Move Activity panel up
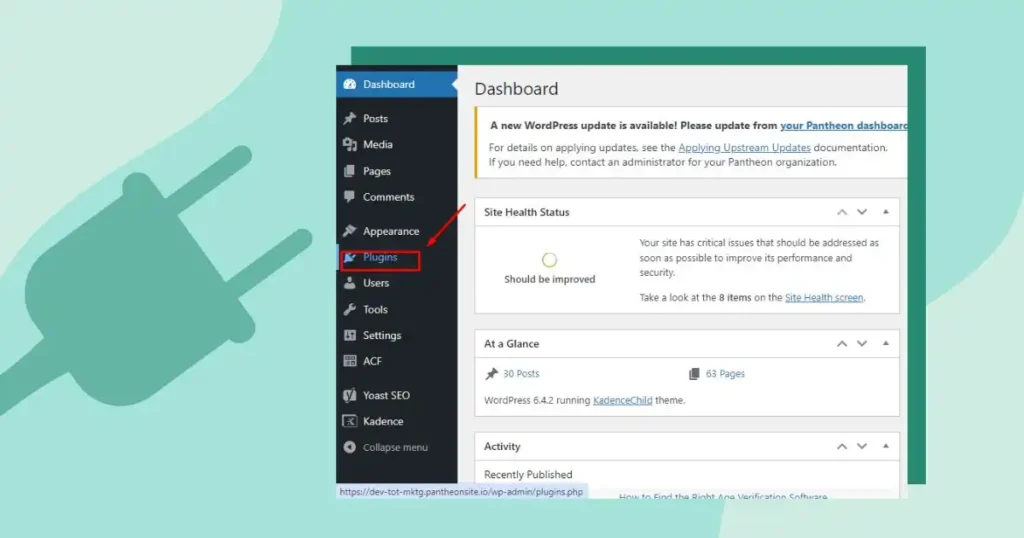 pyautogui.click(x=842, y=447)
